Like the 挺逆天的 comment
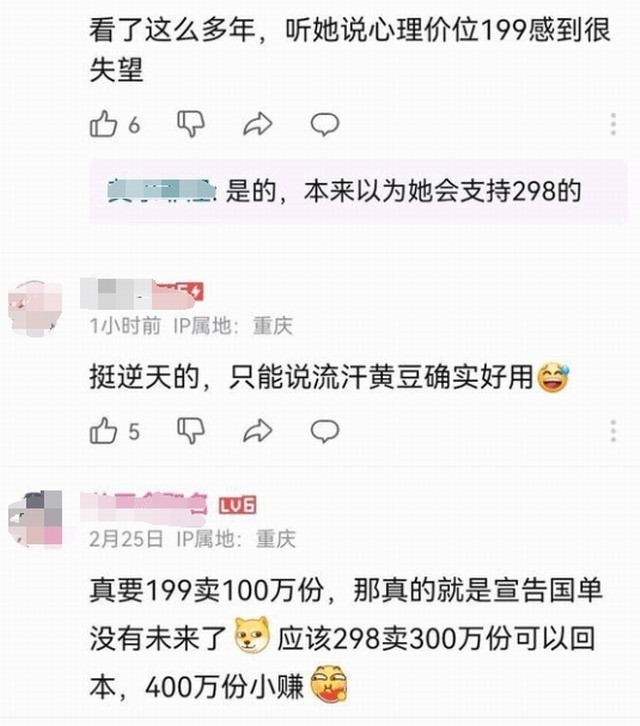Viewport: 640px width, 726px height. (x=102, y=431)
